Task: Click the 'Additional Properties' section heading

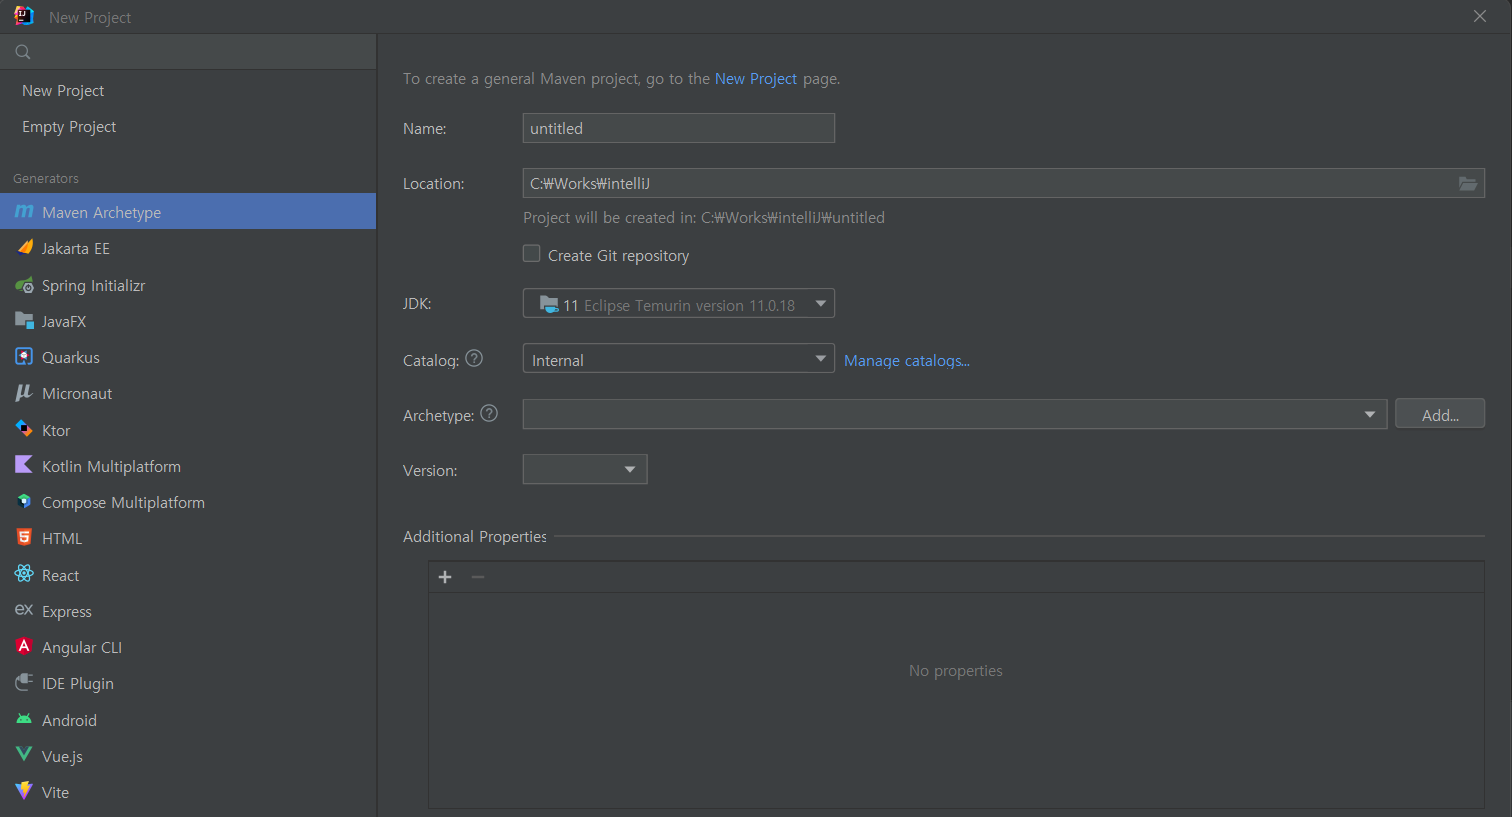Action: [475, 536]
